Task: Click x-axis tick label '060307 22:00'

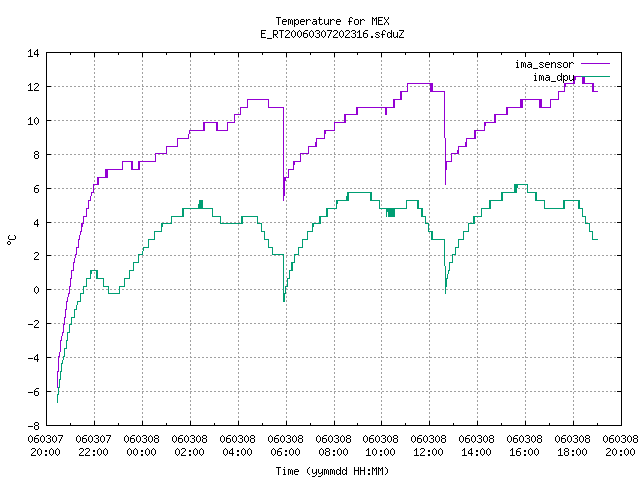Action: pos(93,446)
